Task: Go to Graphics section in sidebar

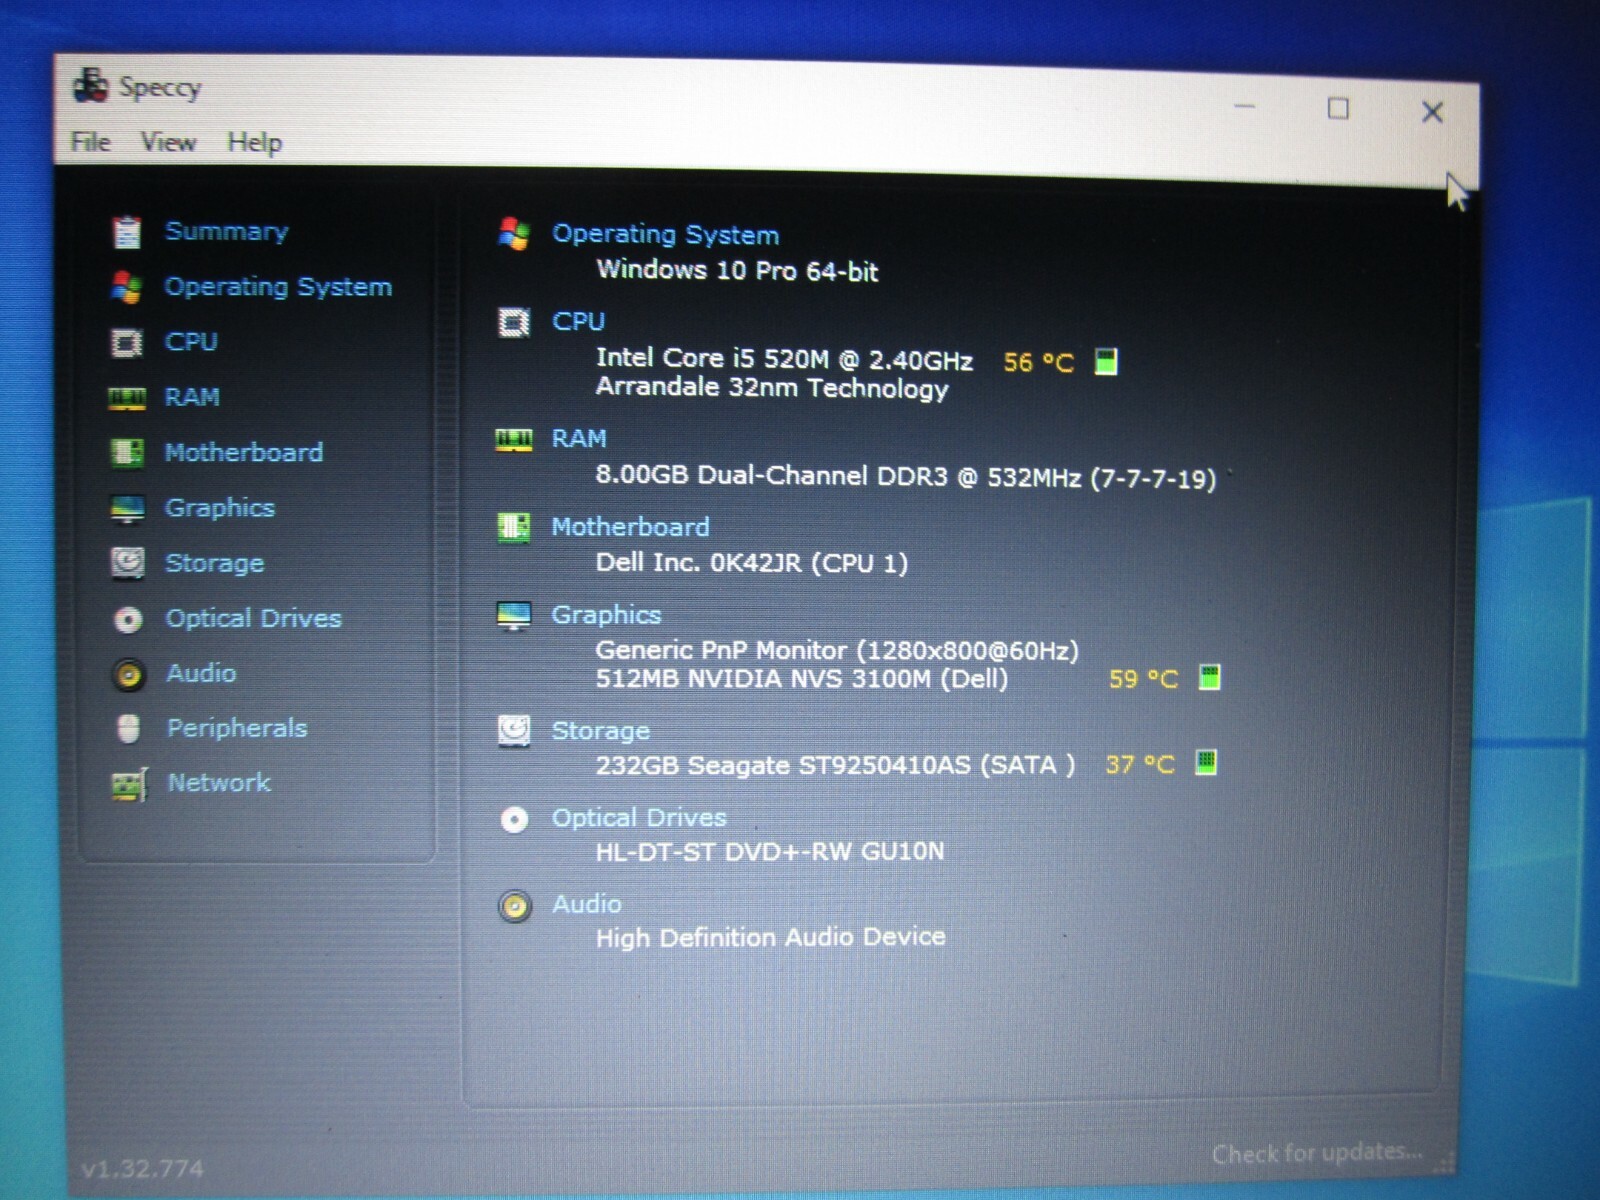Action: (220, 508)
